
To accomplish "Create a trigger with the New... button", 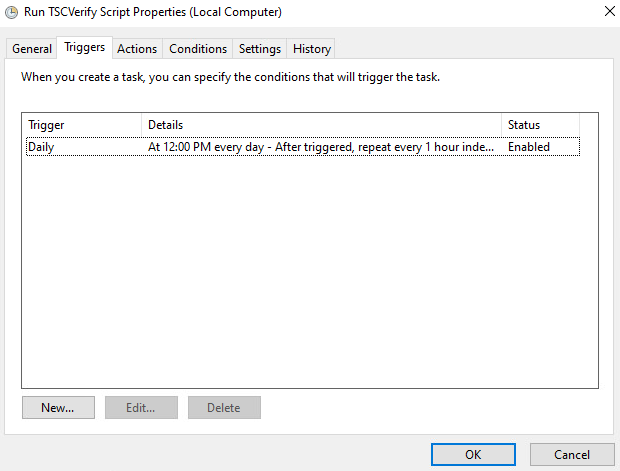I will (58, 407).
